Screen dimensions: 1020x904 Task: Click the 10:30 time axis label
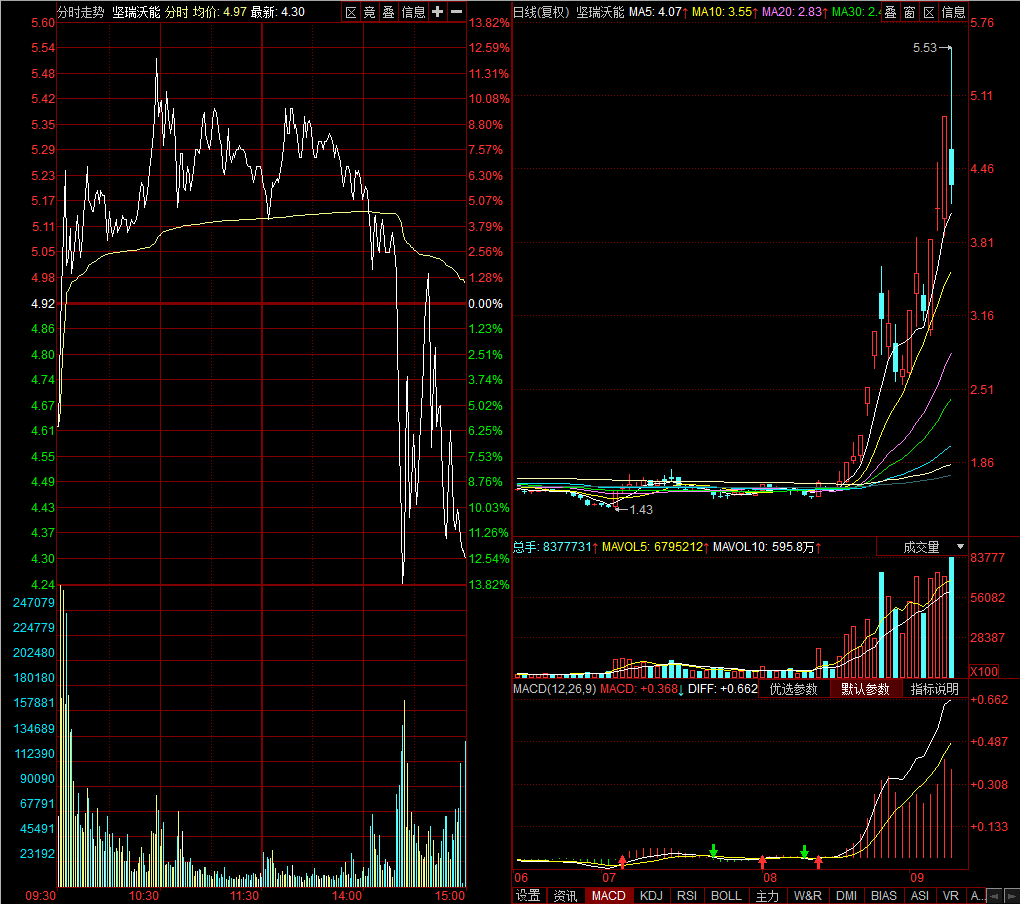[144, 896]
